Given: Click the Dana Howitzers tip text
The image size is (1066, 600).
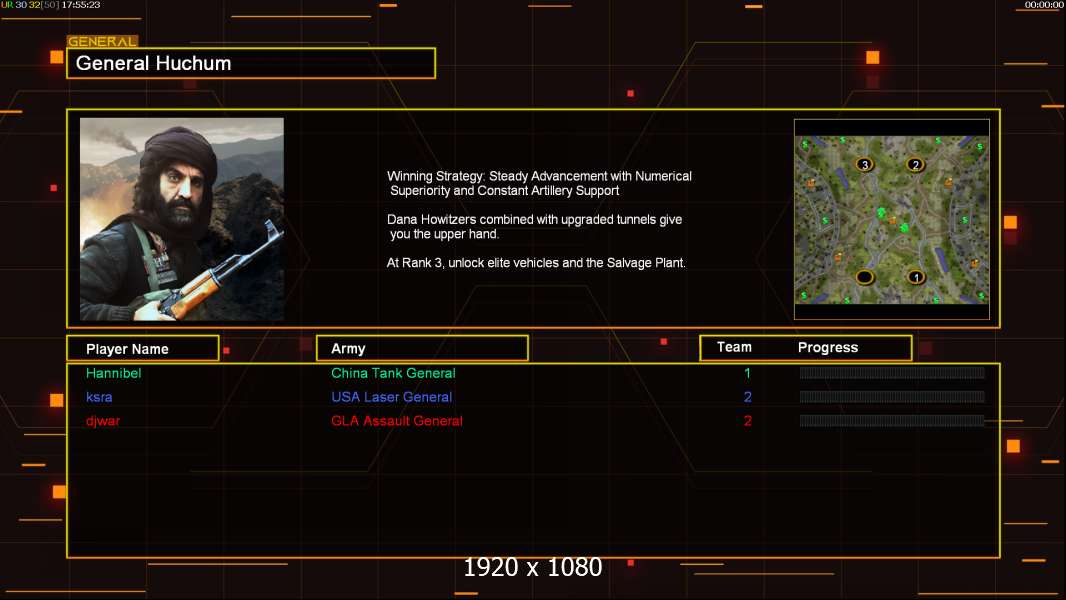Looking at the screenshot, I should click(534, 227).
